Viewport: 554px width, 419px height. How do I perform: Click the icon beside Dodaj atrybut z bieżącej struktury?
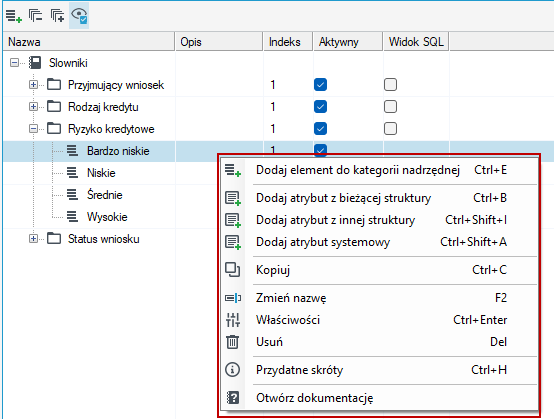[x=233, y=198]
